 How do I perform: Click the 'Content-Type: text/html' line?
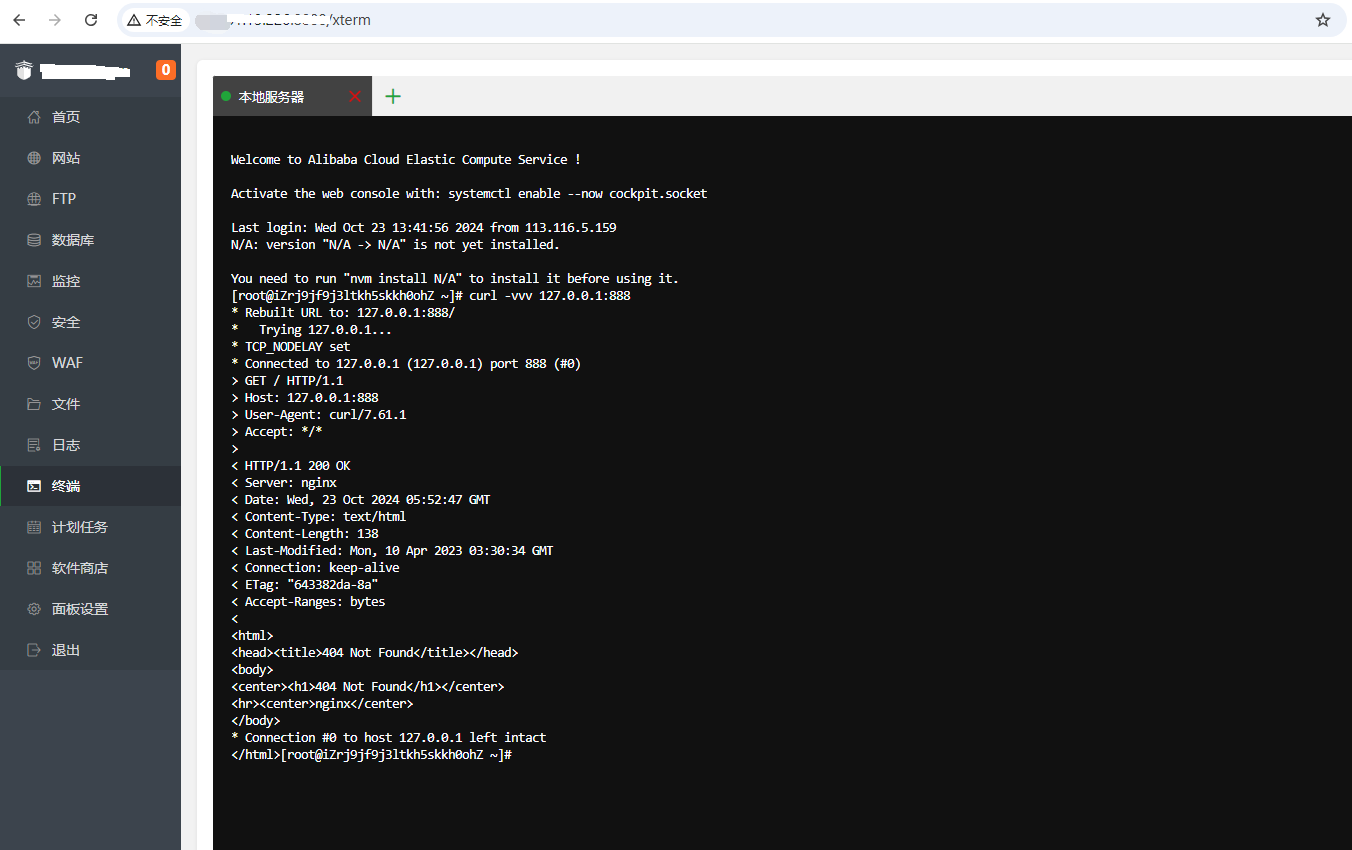coord(319,517)
